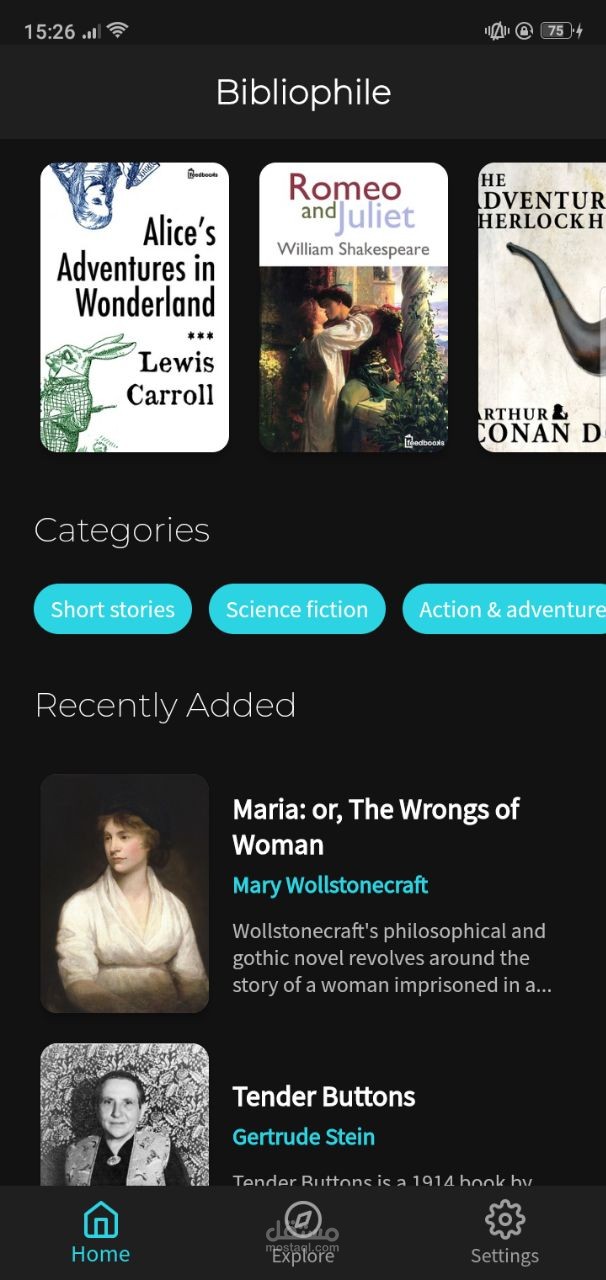Image resolution: width=606 pixels, height=1280 pixels.
Task: Open the Tender Buttons book title
Action: (x=324, y=1096)
